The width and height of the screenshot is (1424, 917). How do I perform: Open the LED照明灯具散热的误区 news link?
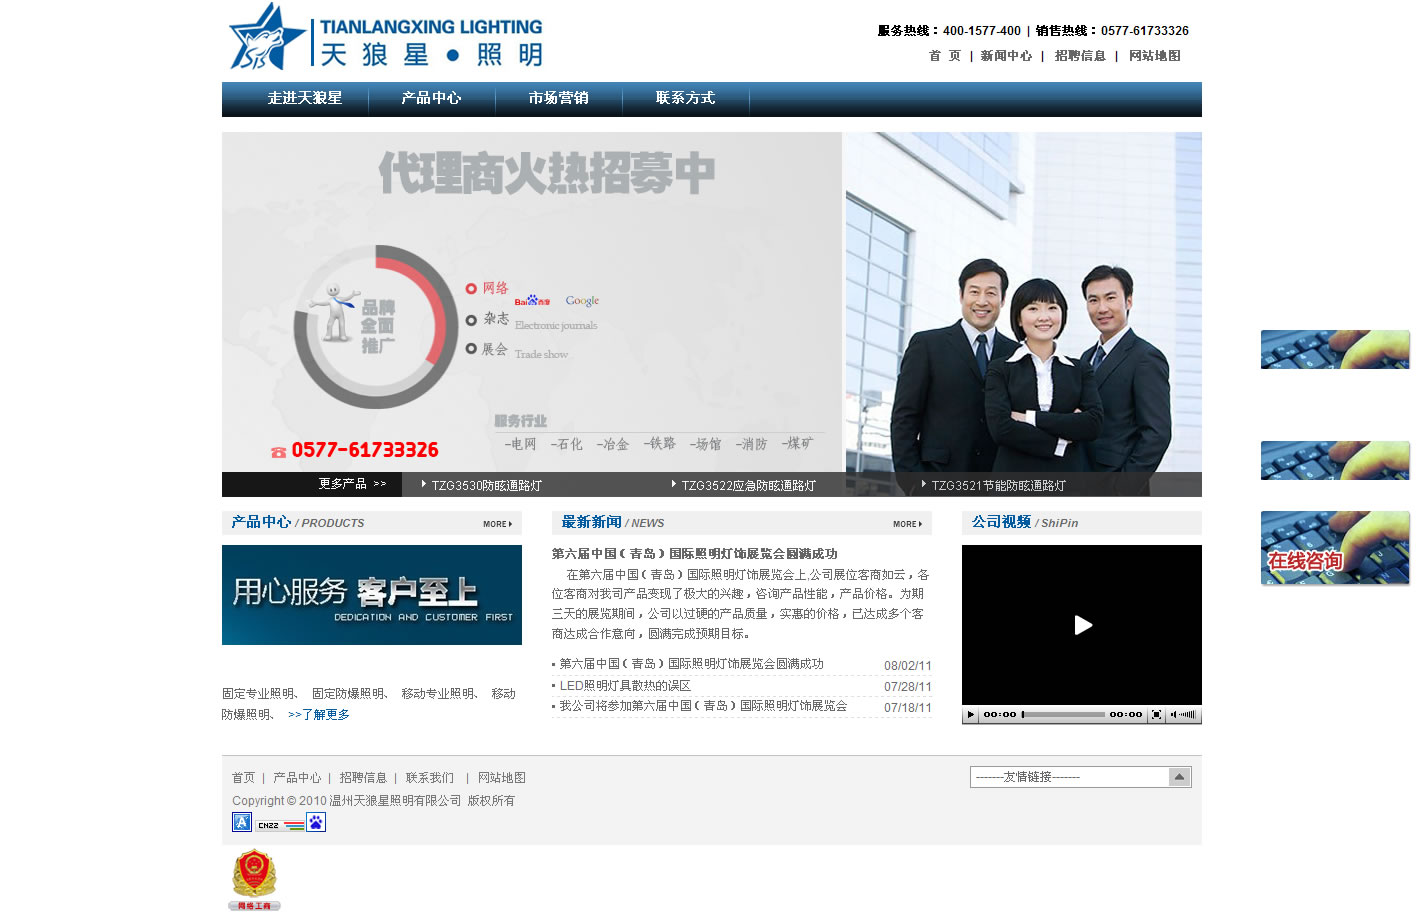click(x=625, y=686)
